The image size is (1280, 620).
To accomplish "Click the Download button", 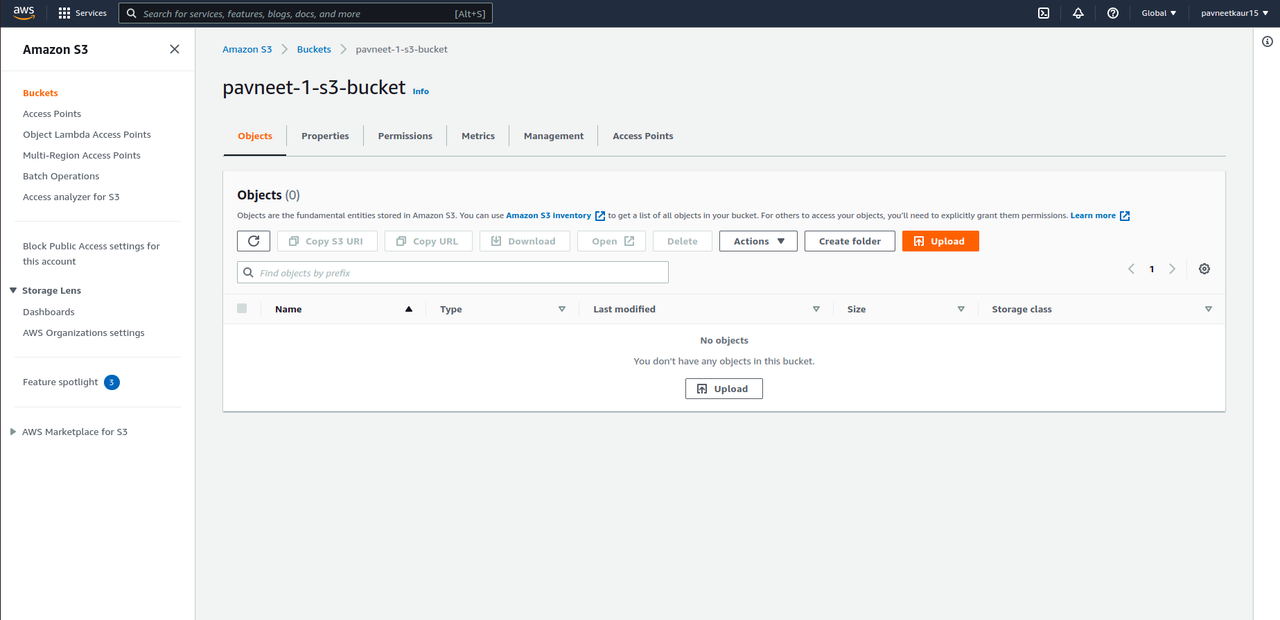I will coord(525,241).
